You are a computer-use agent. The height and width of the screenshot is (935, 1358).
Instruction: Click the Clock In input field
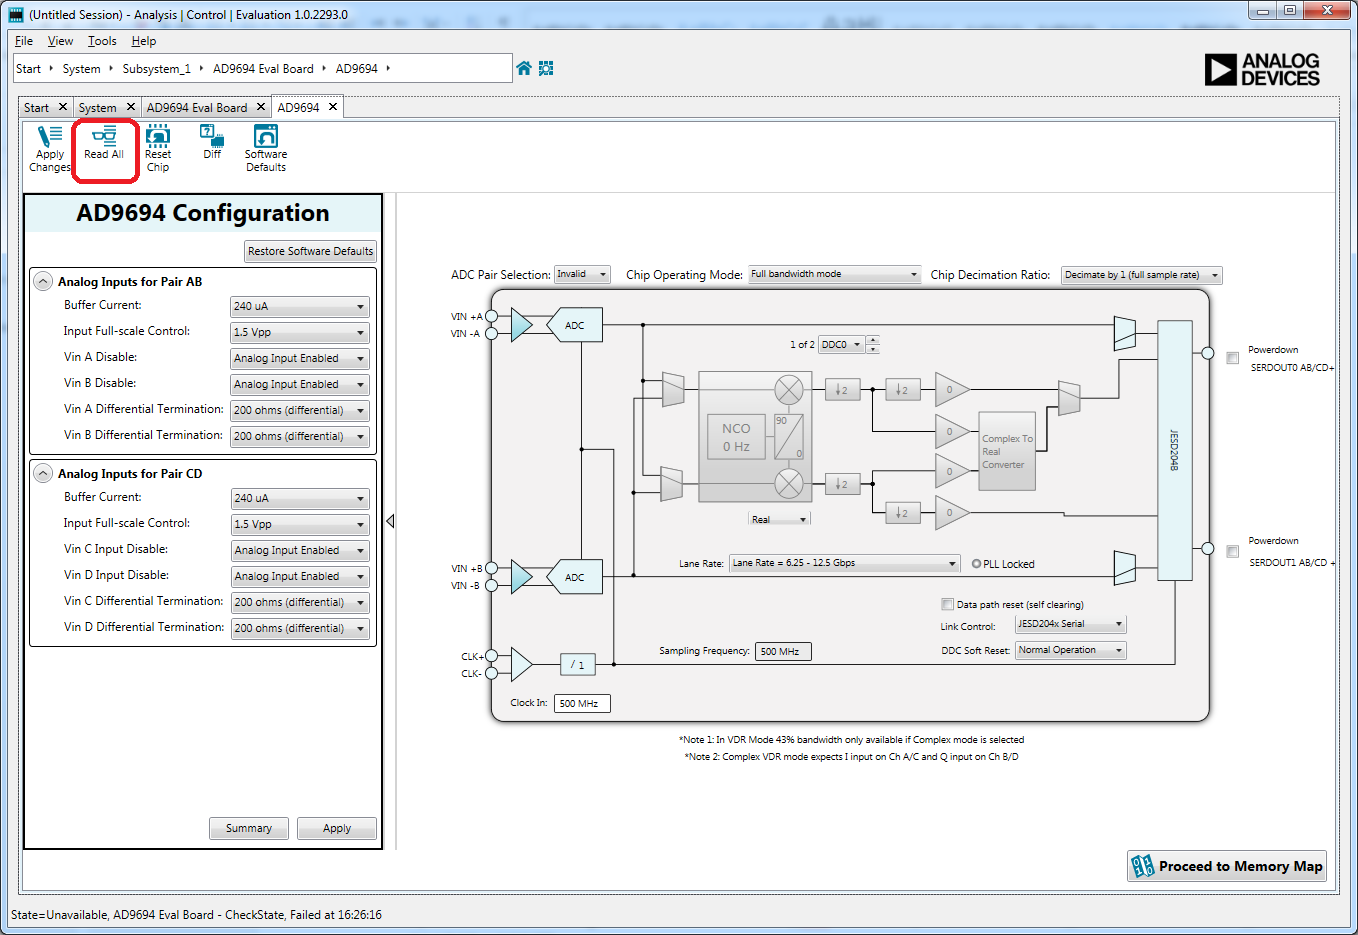pos(582,703)
